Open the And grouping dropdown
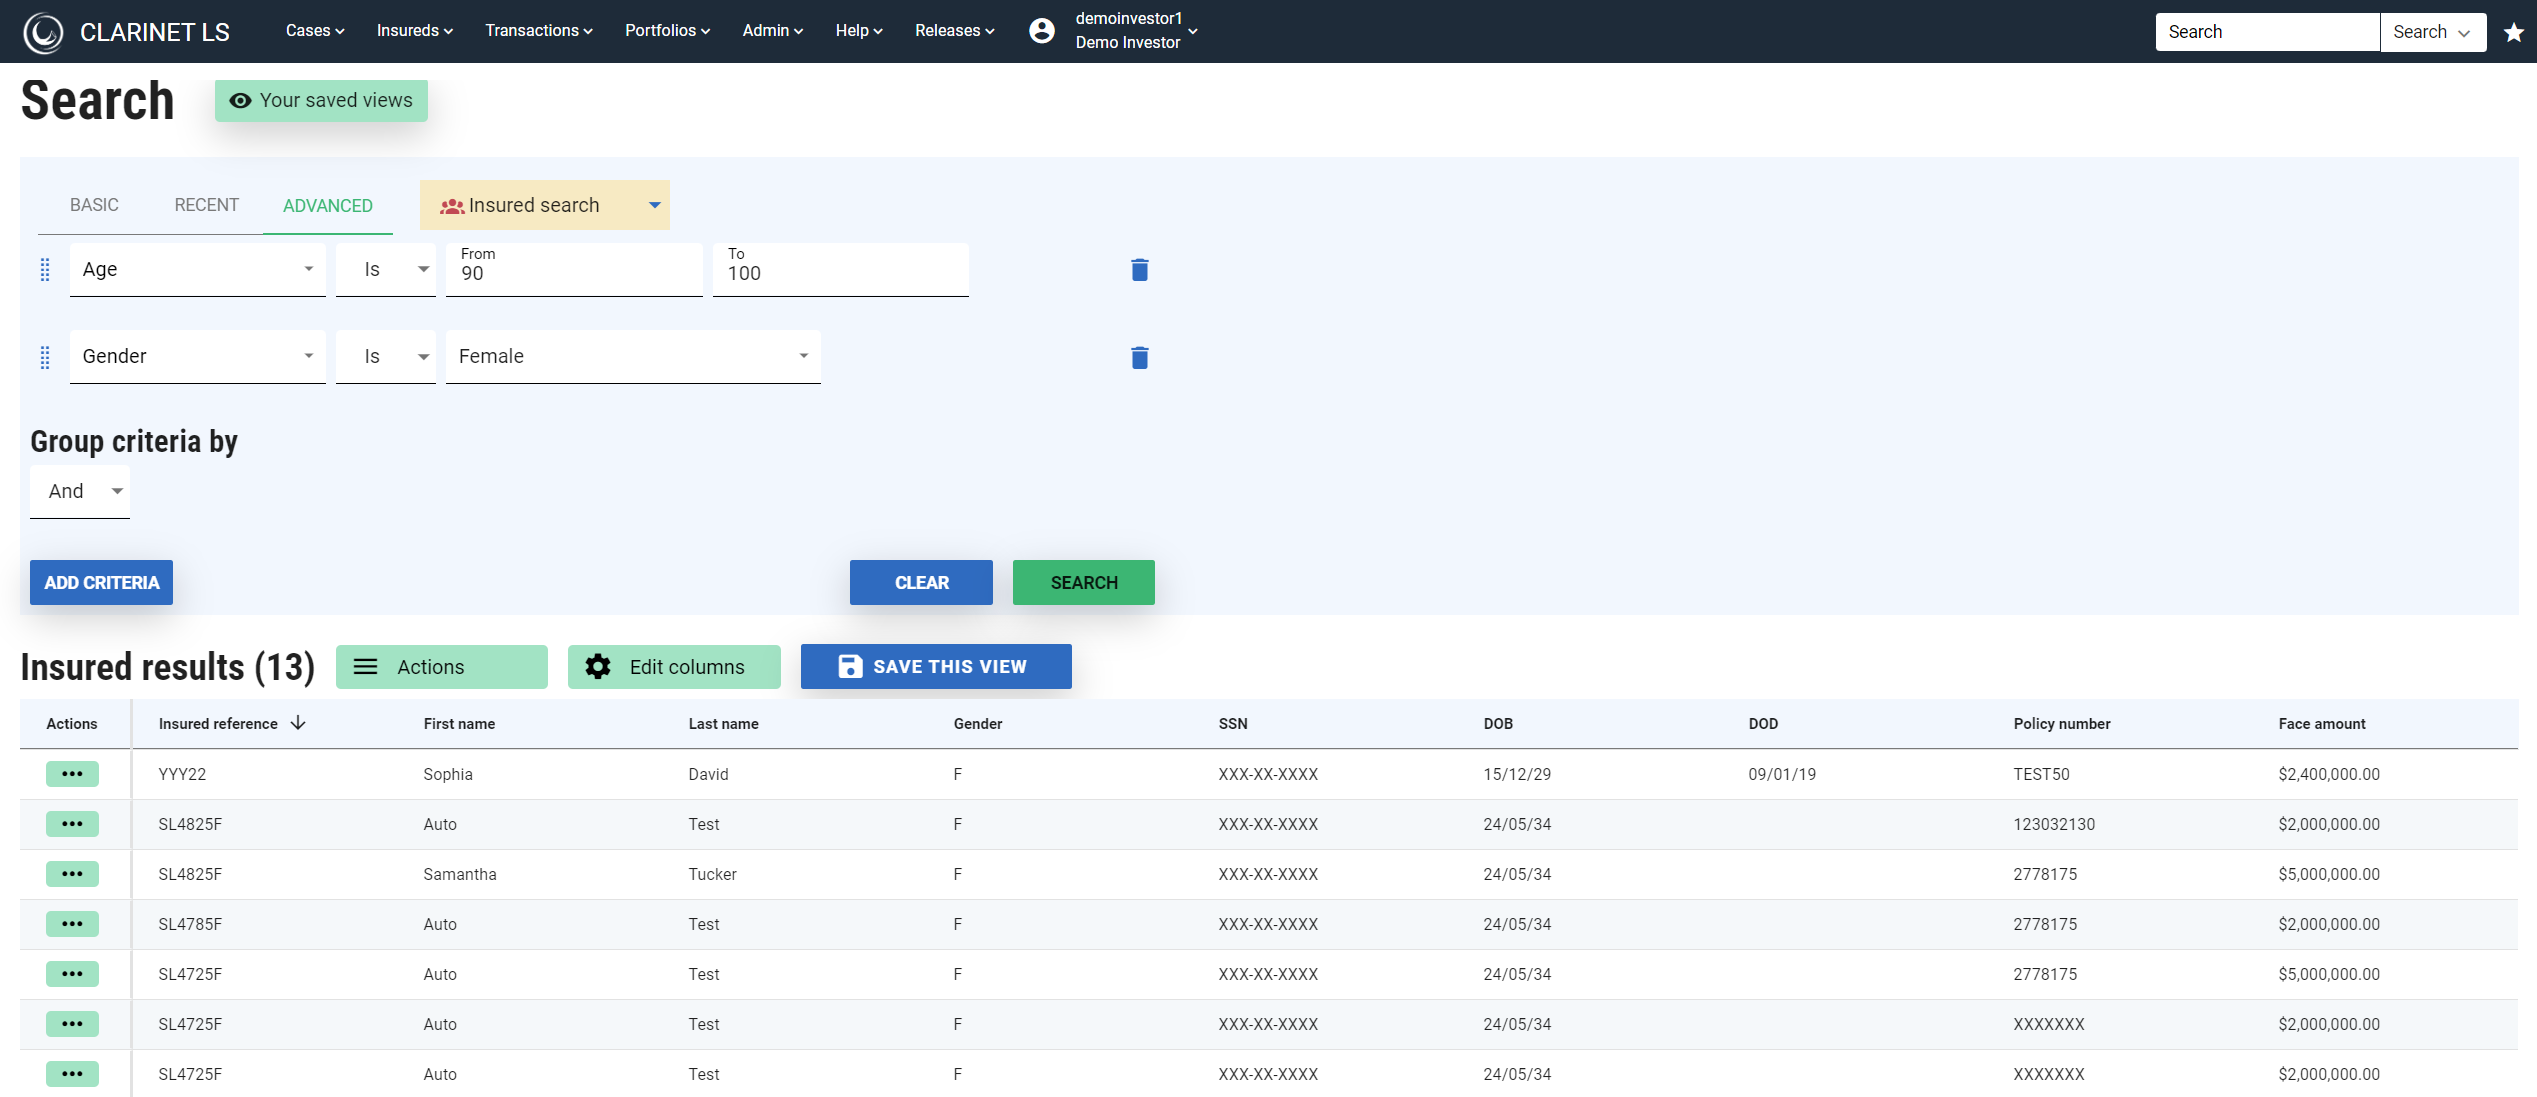 80,492
